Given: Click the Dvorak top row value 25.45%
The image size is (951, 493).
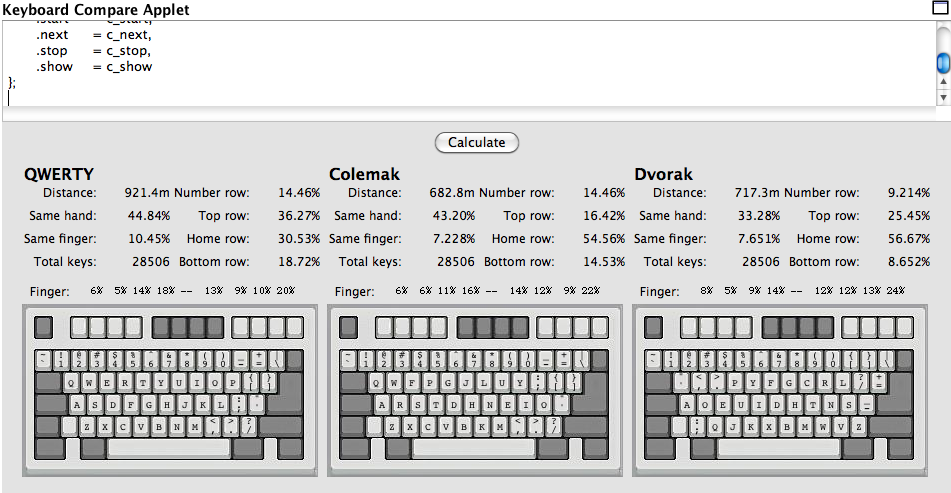Looking at the screenshot, I should click(x=909, y=216).
